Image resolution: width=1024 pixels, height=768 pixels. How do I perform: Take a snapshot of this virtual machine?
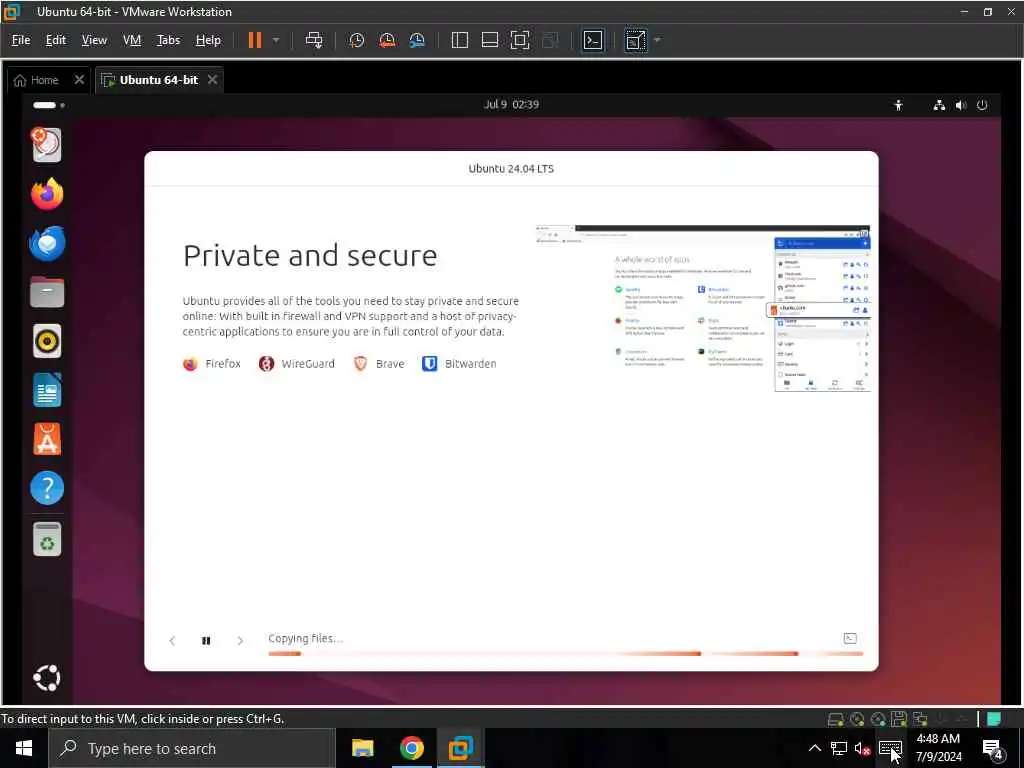click(357, 40)
